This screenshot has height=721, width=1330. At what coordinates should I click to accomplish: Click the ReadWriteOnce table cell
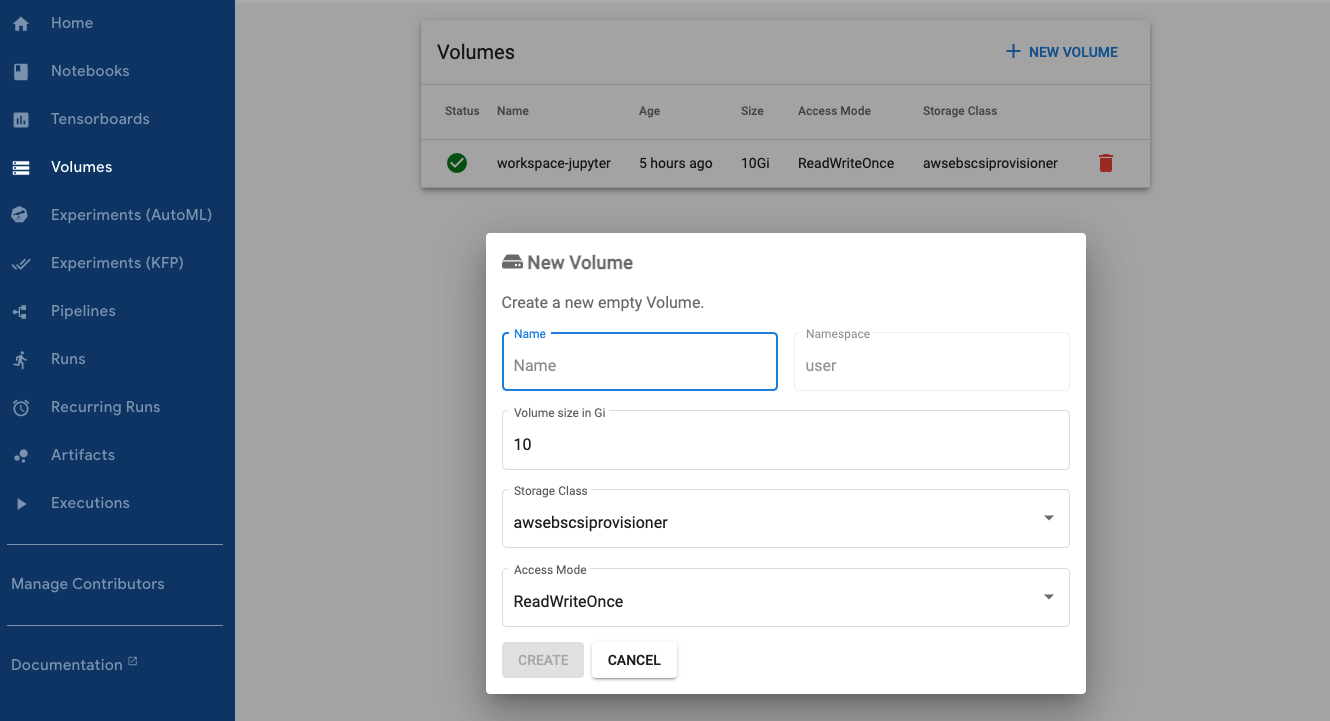tap(846, 163)
